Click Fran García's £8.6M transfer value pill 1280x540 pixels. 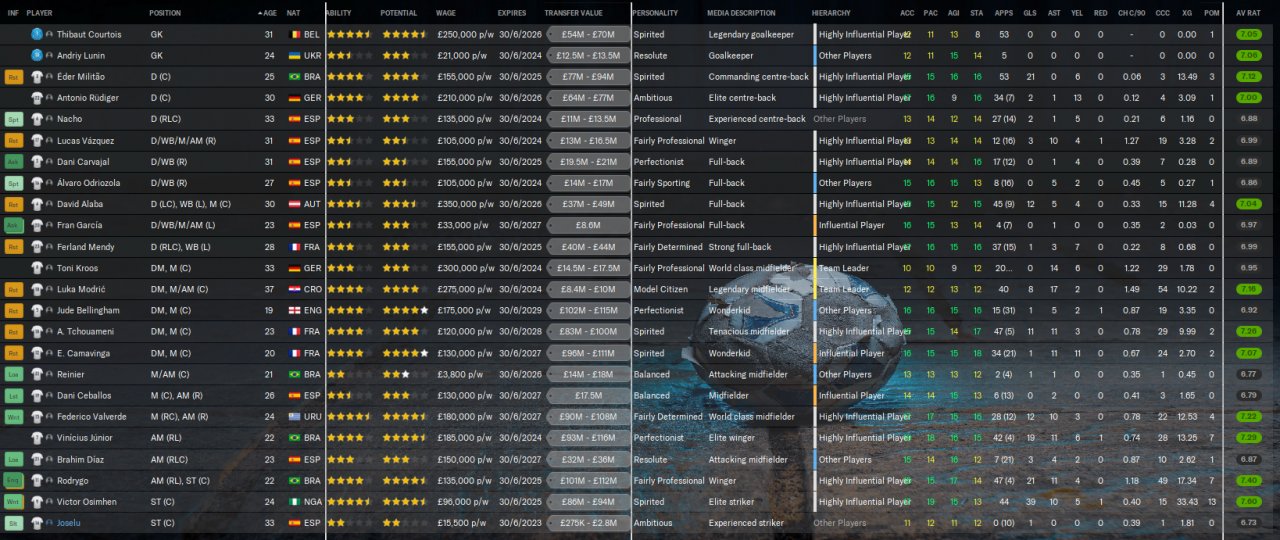click(x=588, y=225)
